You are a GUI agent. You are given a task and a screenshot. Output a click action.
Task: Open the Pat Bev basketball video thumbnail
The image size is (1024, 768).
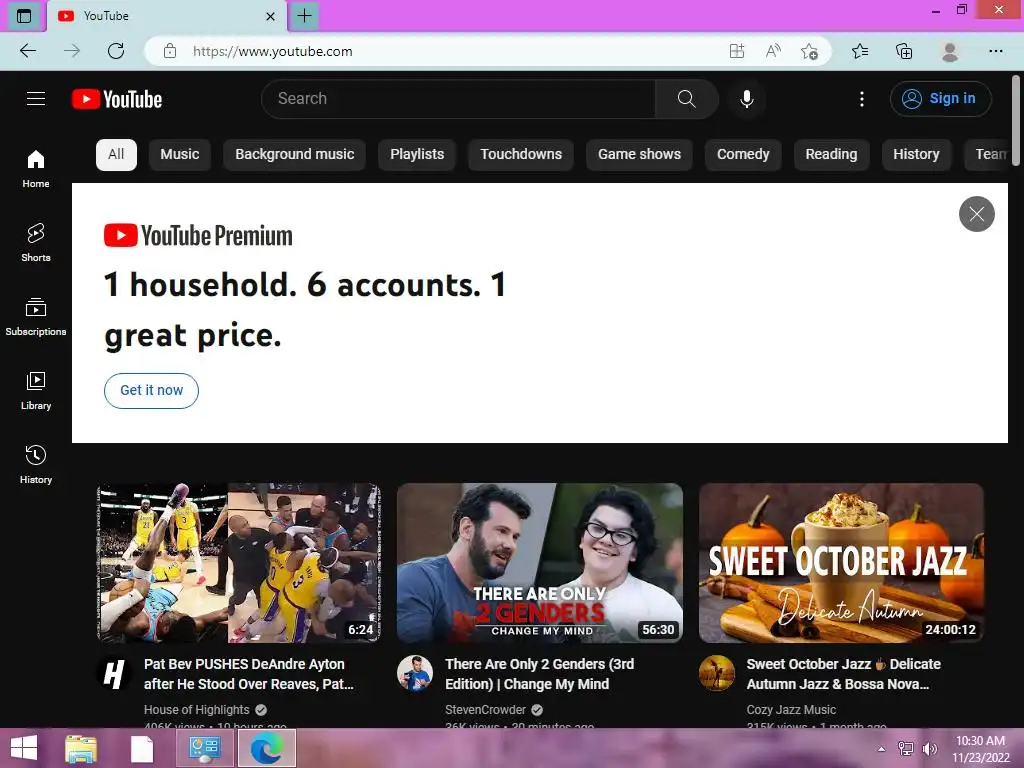(239, 563)
